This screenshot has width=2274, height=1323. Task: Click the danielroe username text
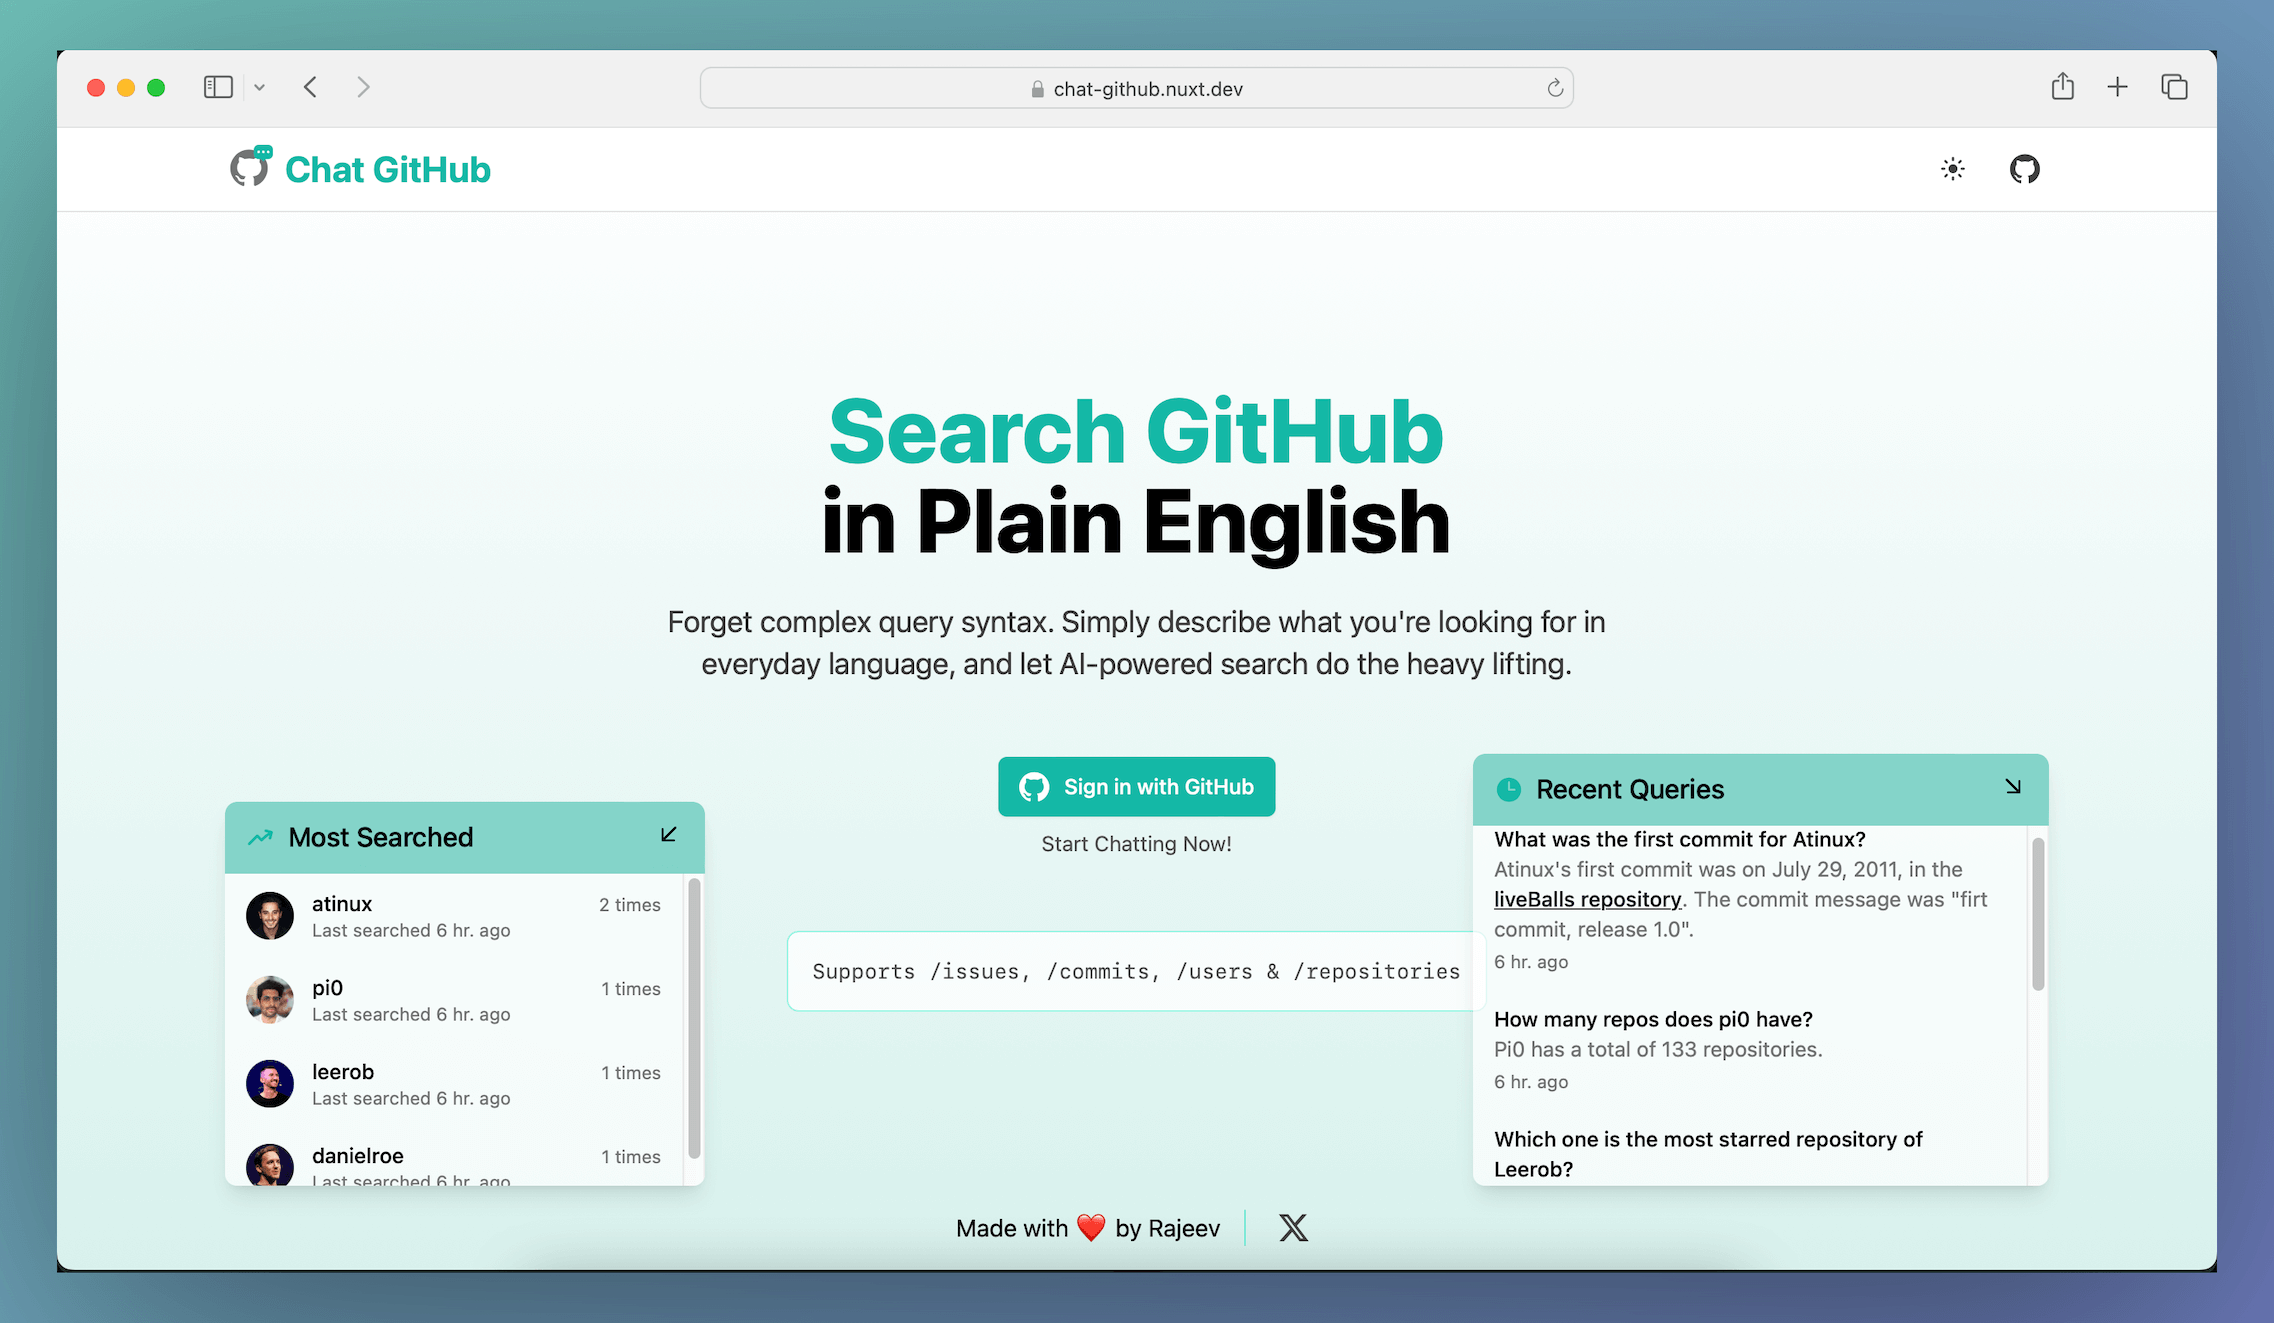point(358,1155)
